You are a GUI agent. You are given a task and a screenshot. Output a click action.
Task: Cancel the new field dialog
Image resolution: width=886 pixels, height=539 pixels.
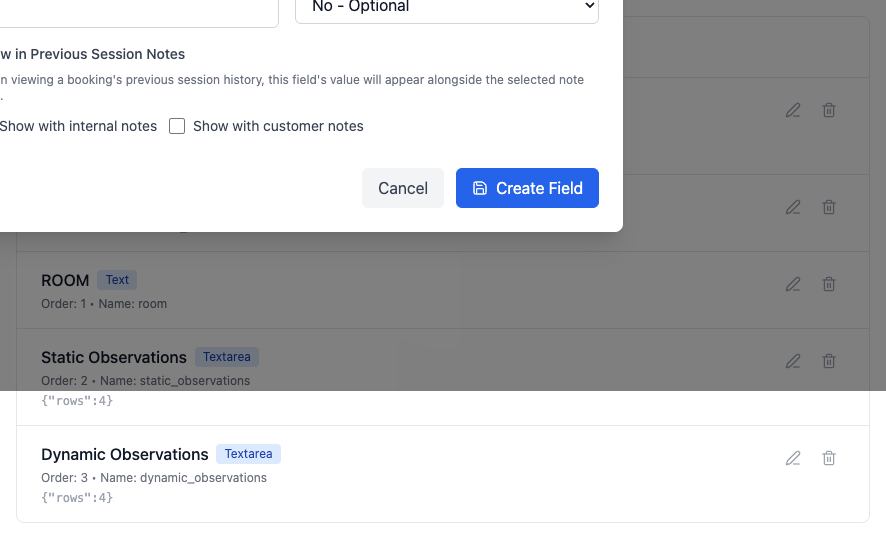click(403, 188)
